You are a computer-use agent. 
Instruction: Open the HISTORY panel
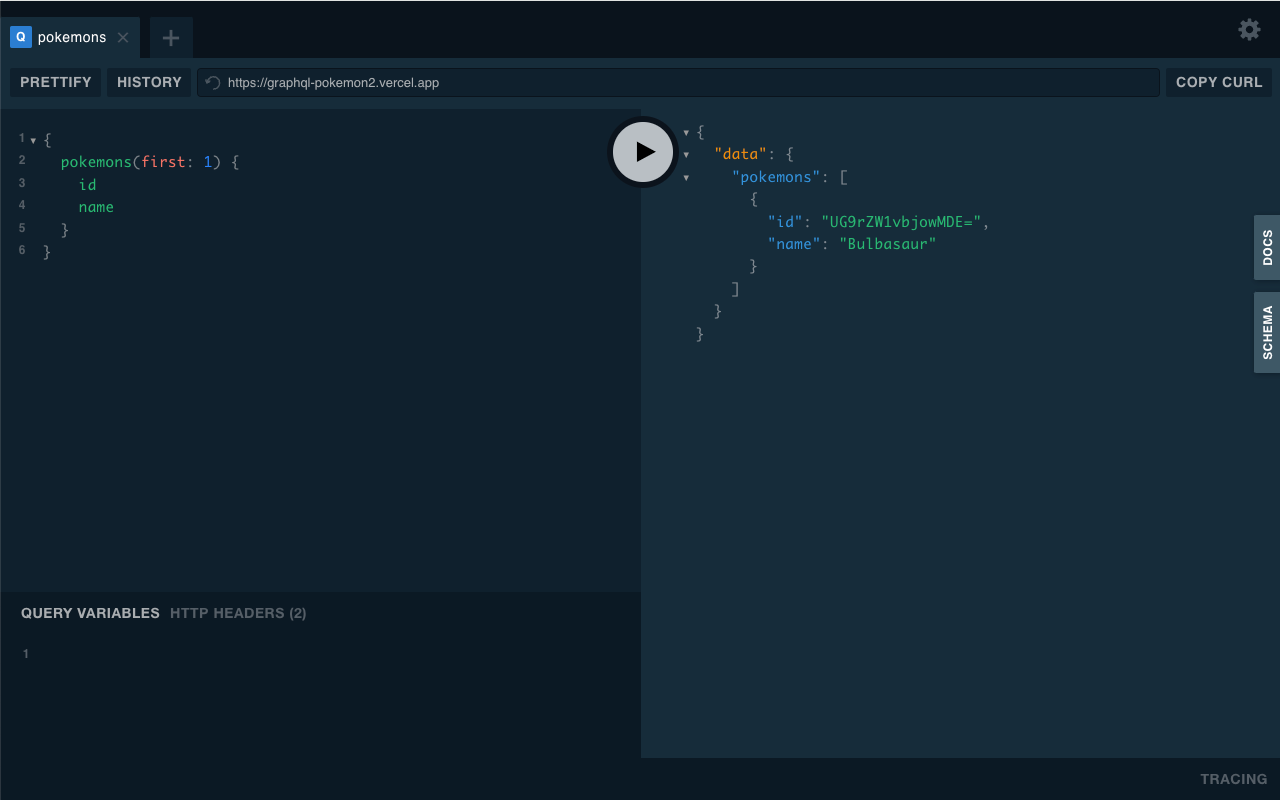coord(148,82)
